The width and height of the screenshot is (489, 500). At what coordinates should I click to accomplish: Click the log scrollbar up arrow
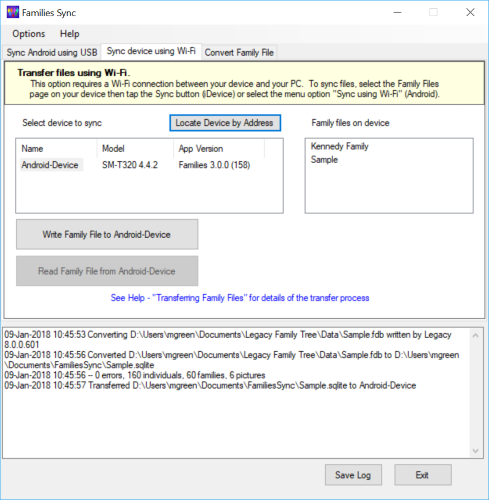[x=476, y=336]
